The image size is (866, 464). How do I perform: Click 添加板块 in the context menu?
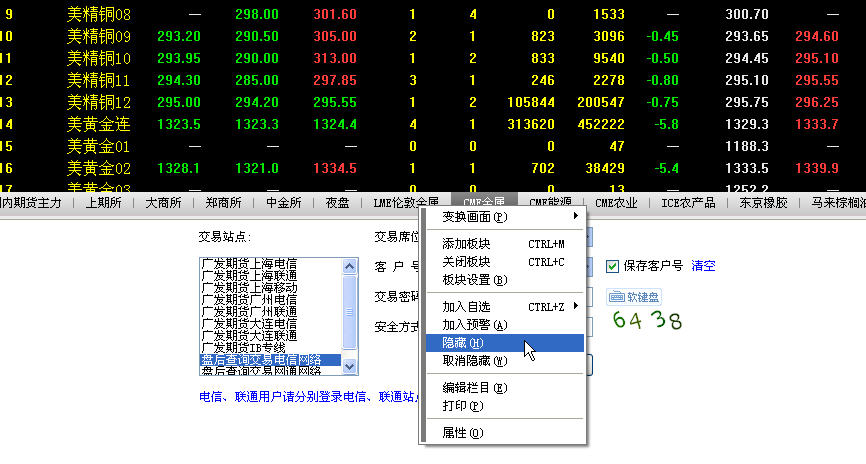click(467, 243)
